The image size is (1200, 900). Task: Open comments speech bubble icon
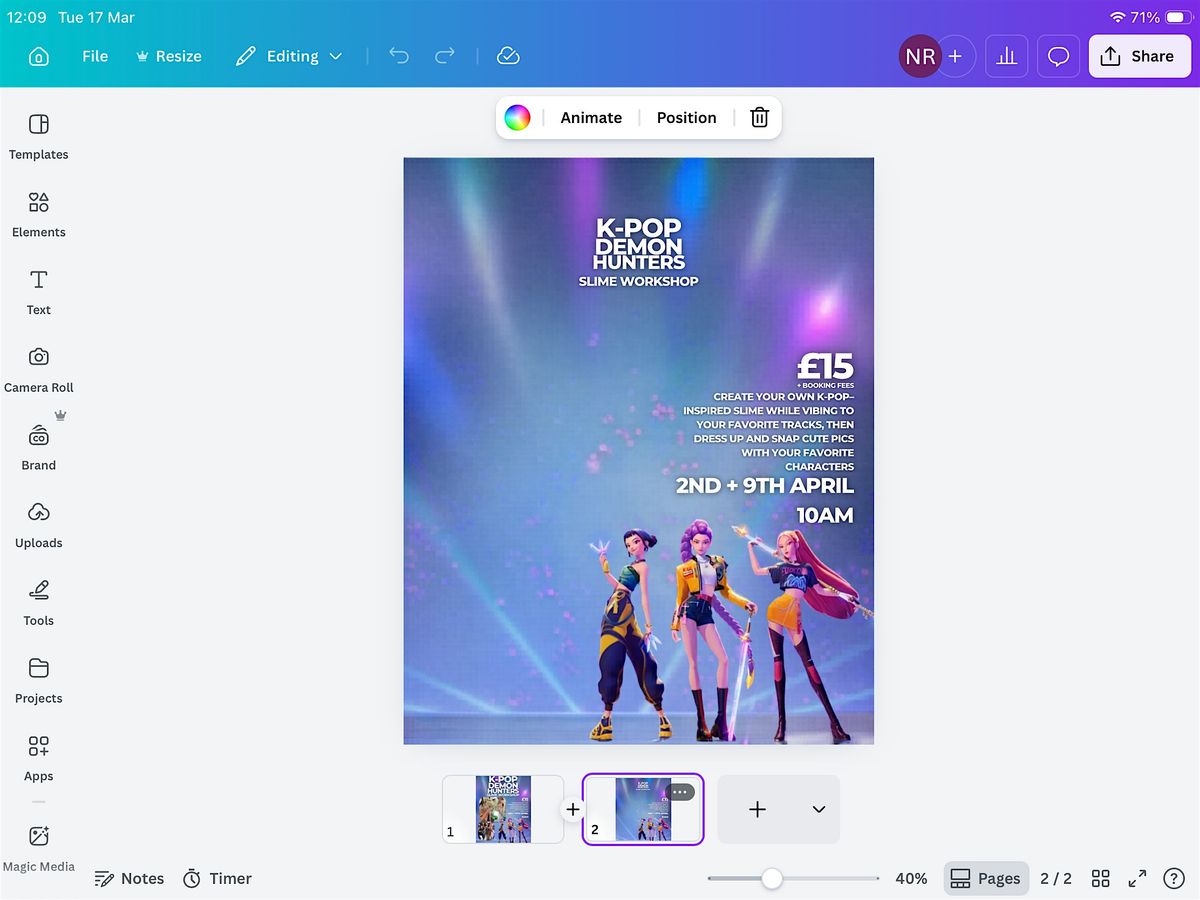[1058, 57]
